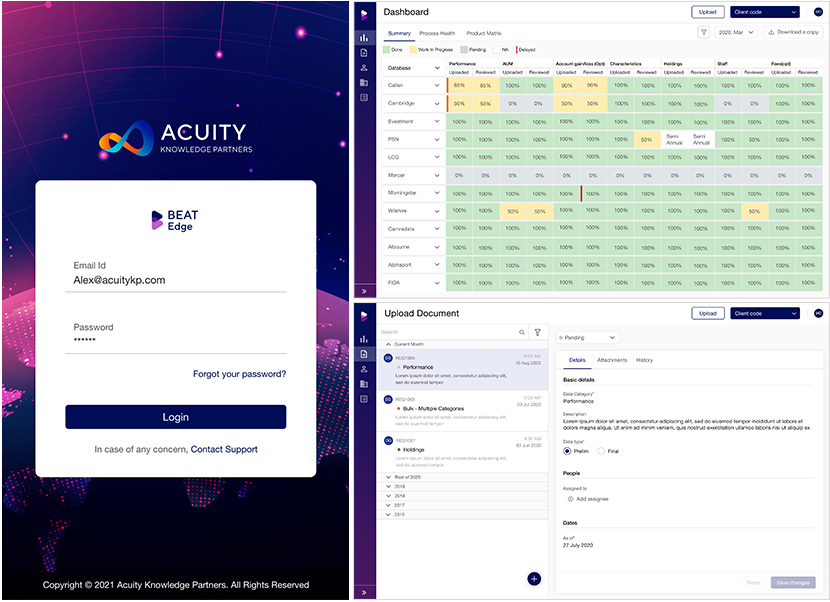Select the Final radio button
830x602 pixels.
tap(601, 451)
